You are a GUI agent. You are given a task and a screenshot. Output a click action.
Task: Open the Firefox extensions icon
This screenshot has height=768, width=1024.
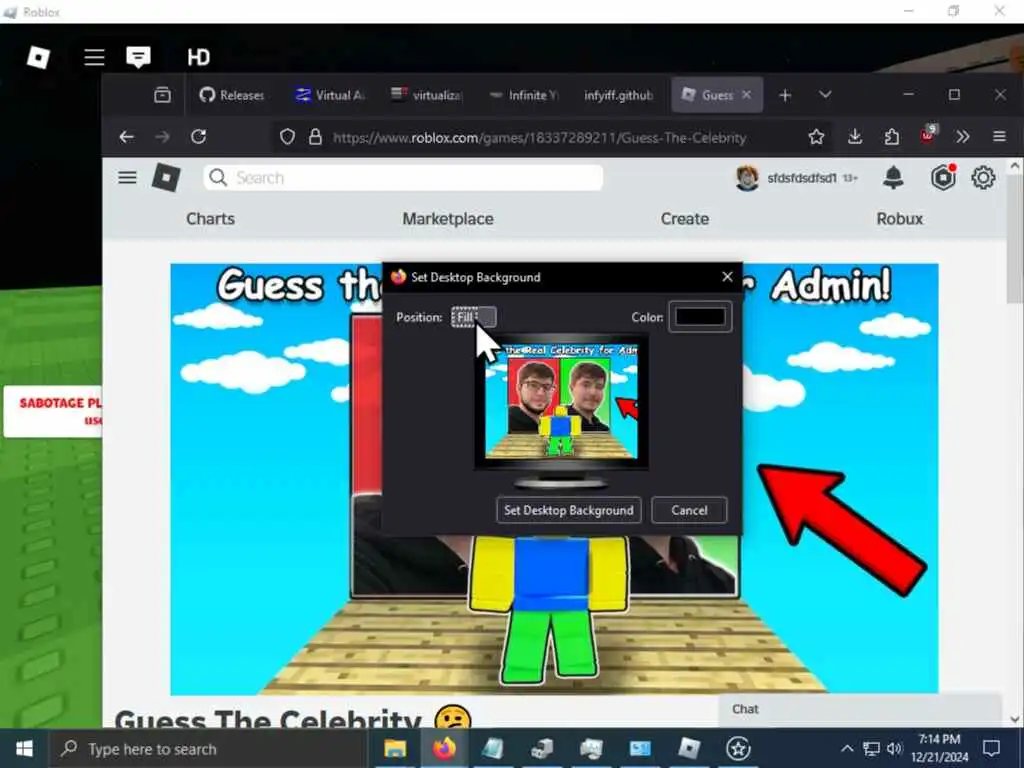point(891,136)
